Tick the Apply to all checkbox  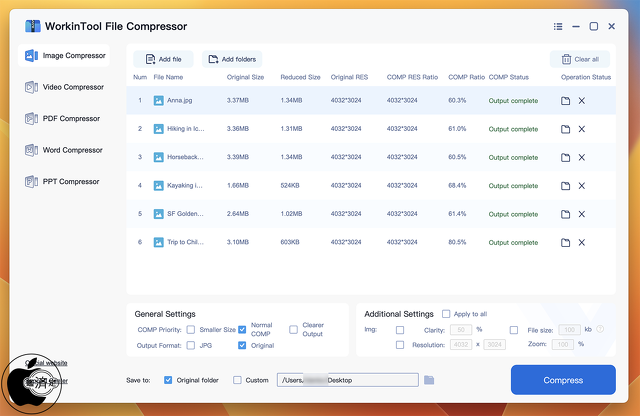pyautogui.click(x=446, y=314)
